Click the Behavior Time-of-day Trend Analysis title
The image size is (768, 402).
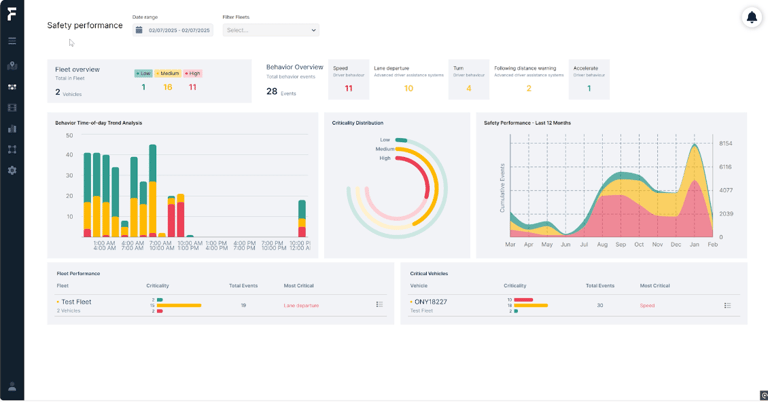pyautogui.click(x=98, y=123)
